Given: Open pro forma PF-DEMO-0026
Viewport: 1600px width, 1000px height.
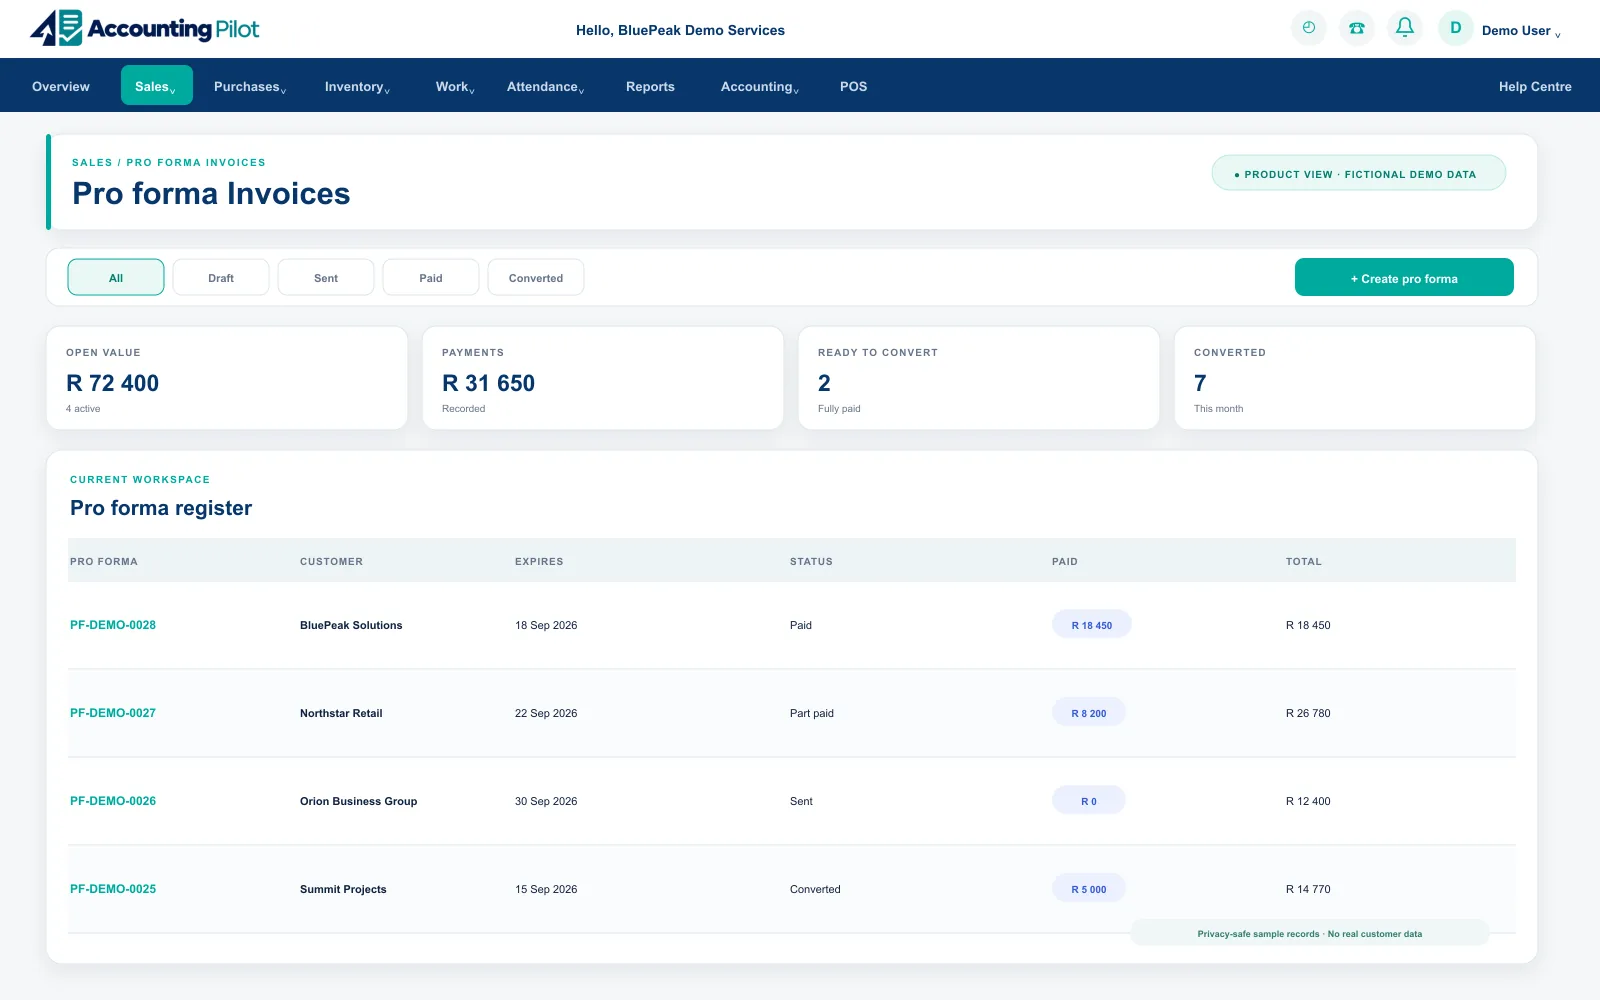Looking at the screenshot, I should [x=113, y=801].
